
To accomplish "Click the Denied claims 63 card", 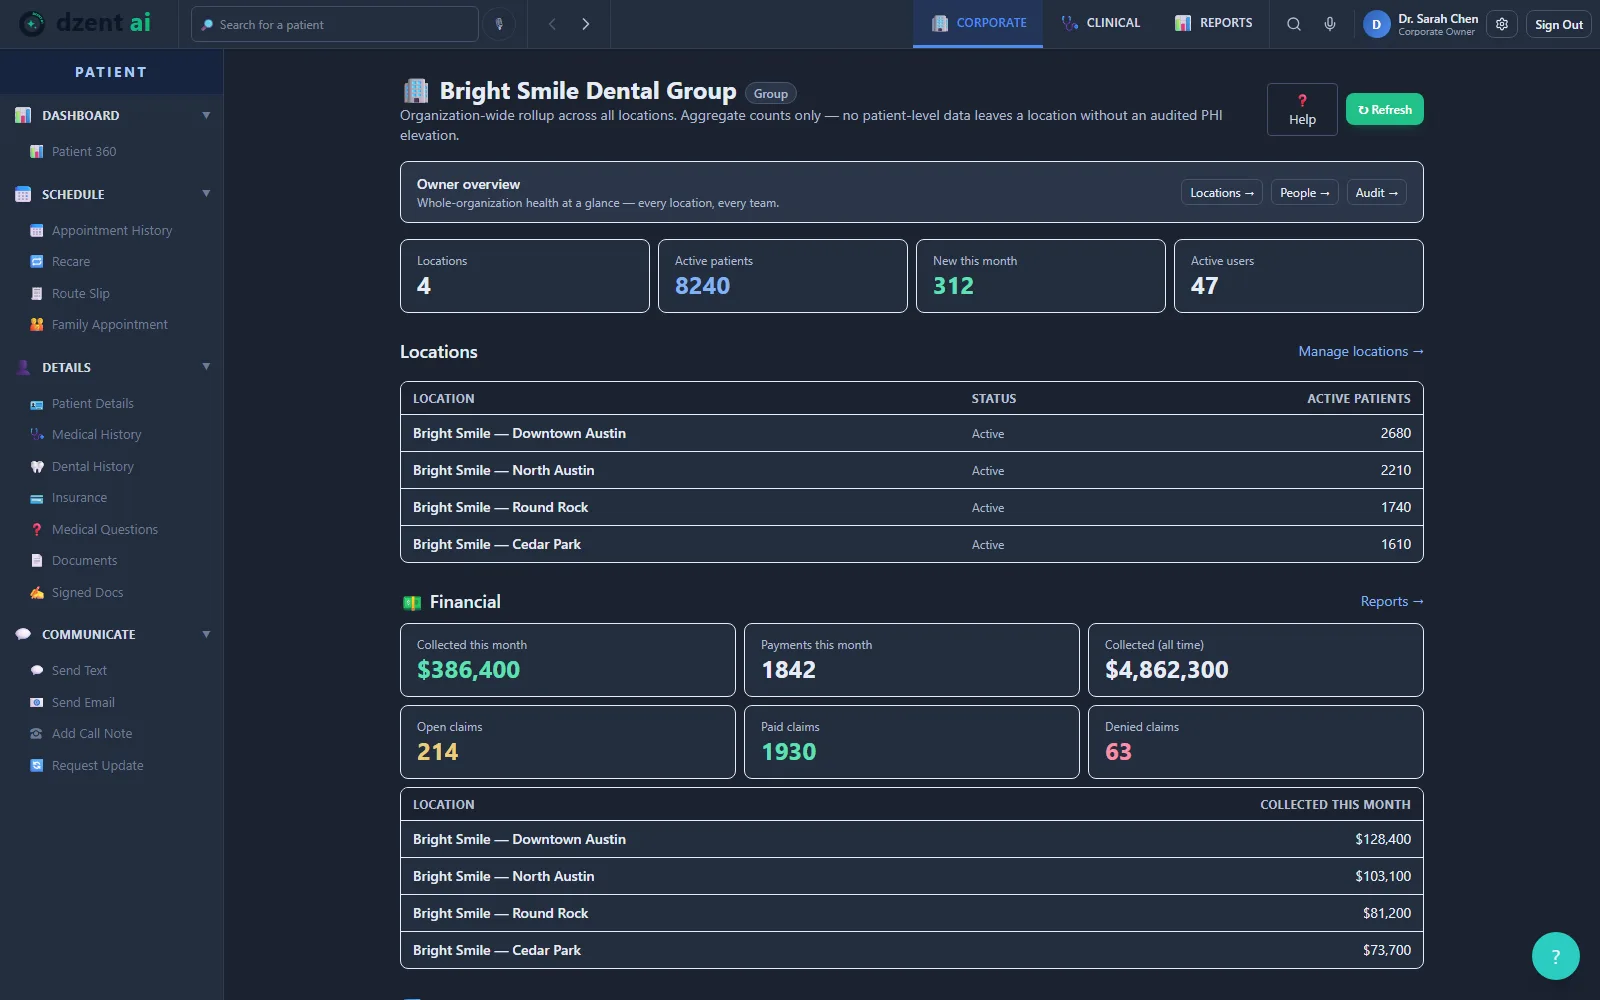I will click(1256, 742).
